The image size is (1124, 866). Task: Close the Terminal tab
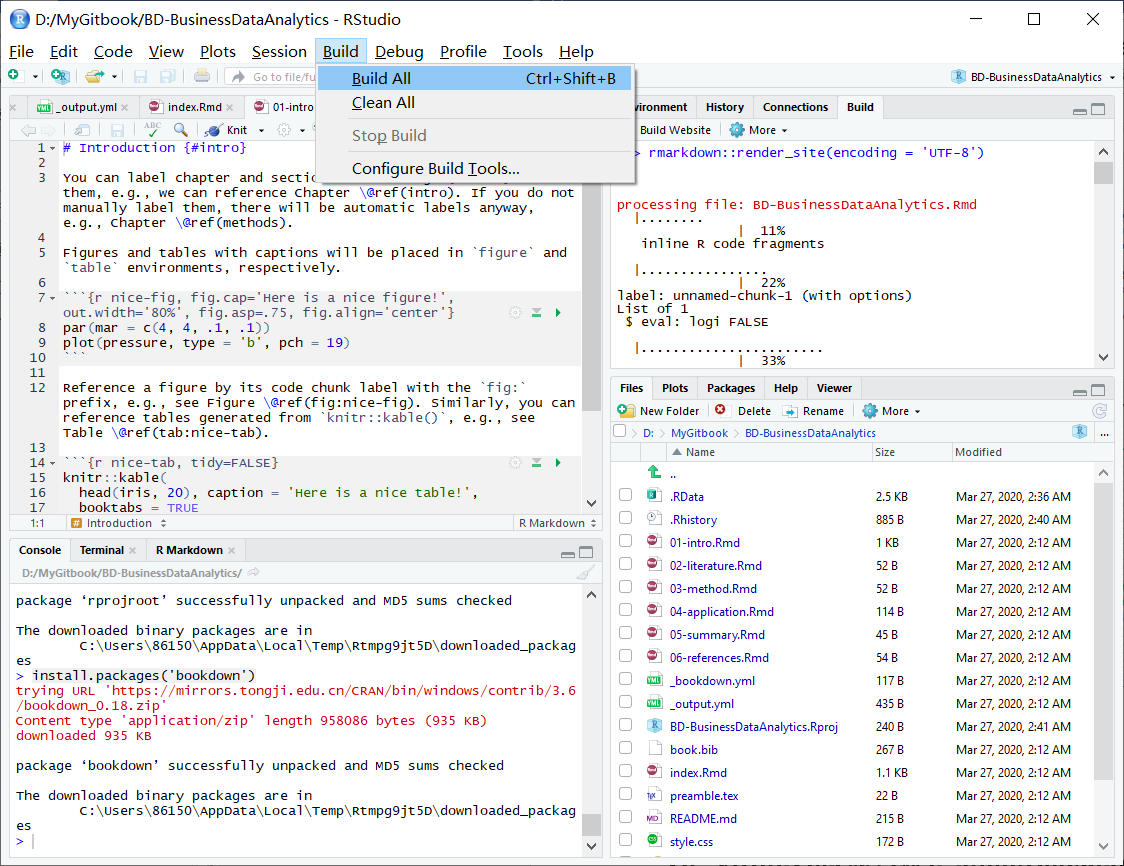click(x=133, y=550)
